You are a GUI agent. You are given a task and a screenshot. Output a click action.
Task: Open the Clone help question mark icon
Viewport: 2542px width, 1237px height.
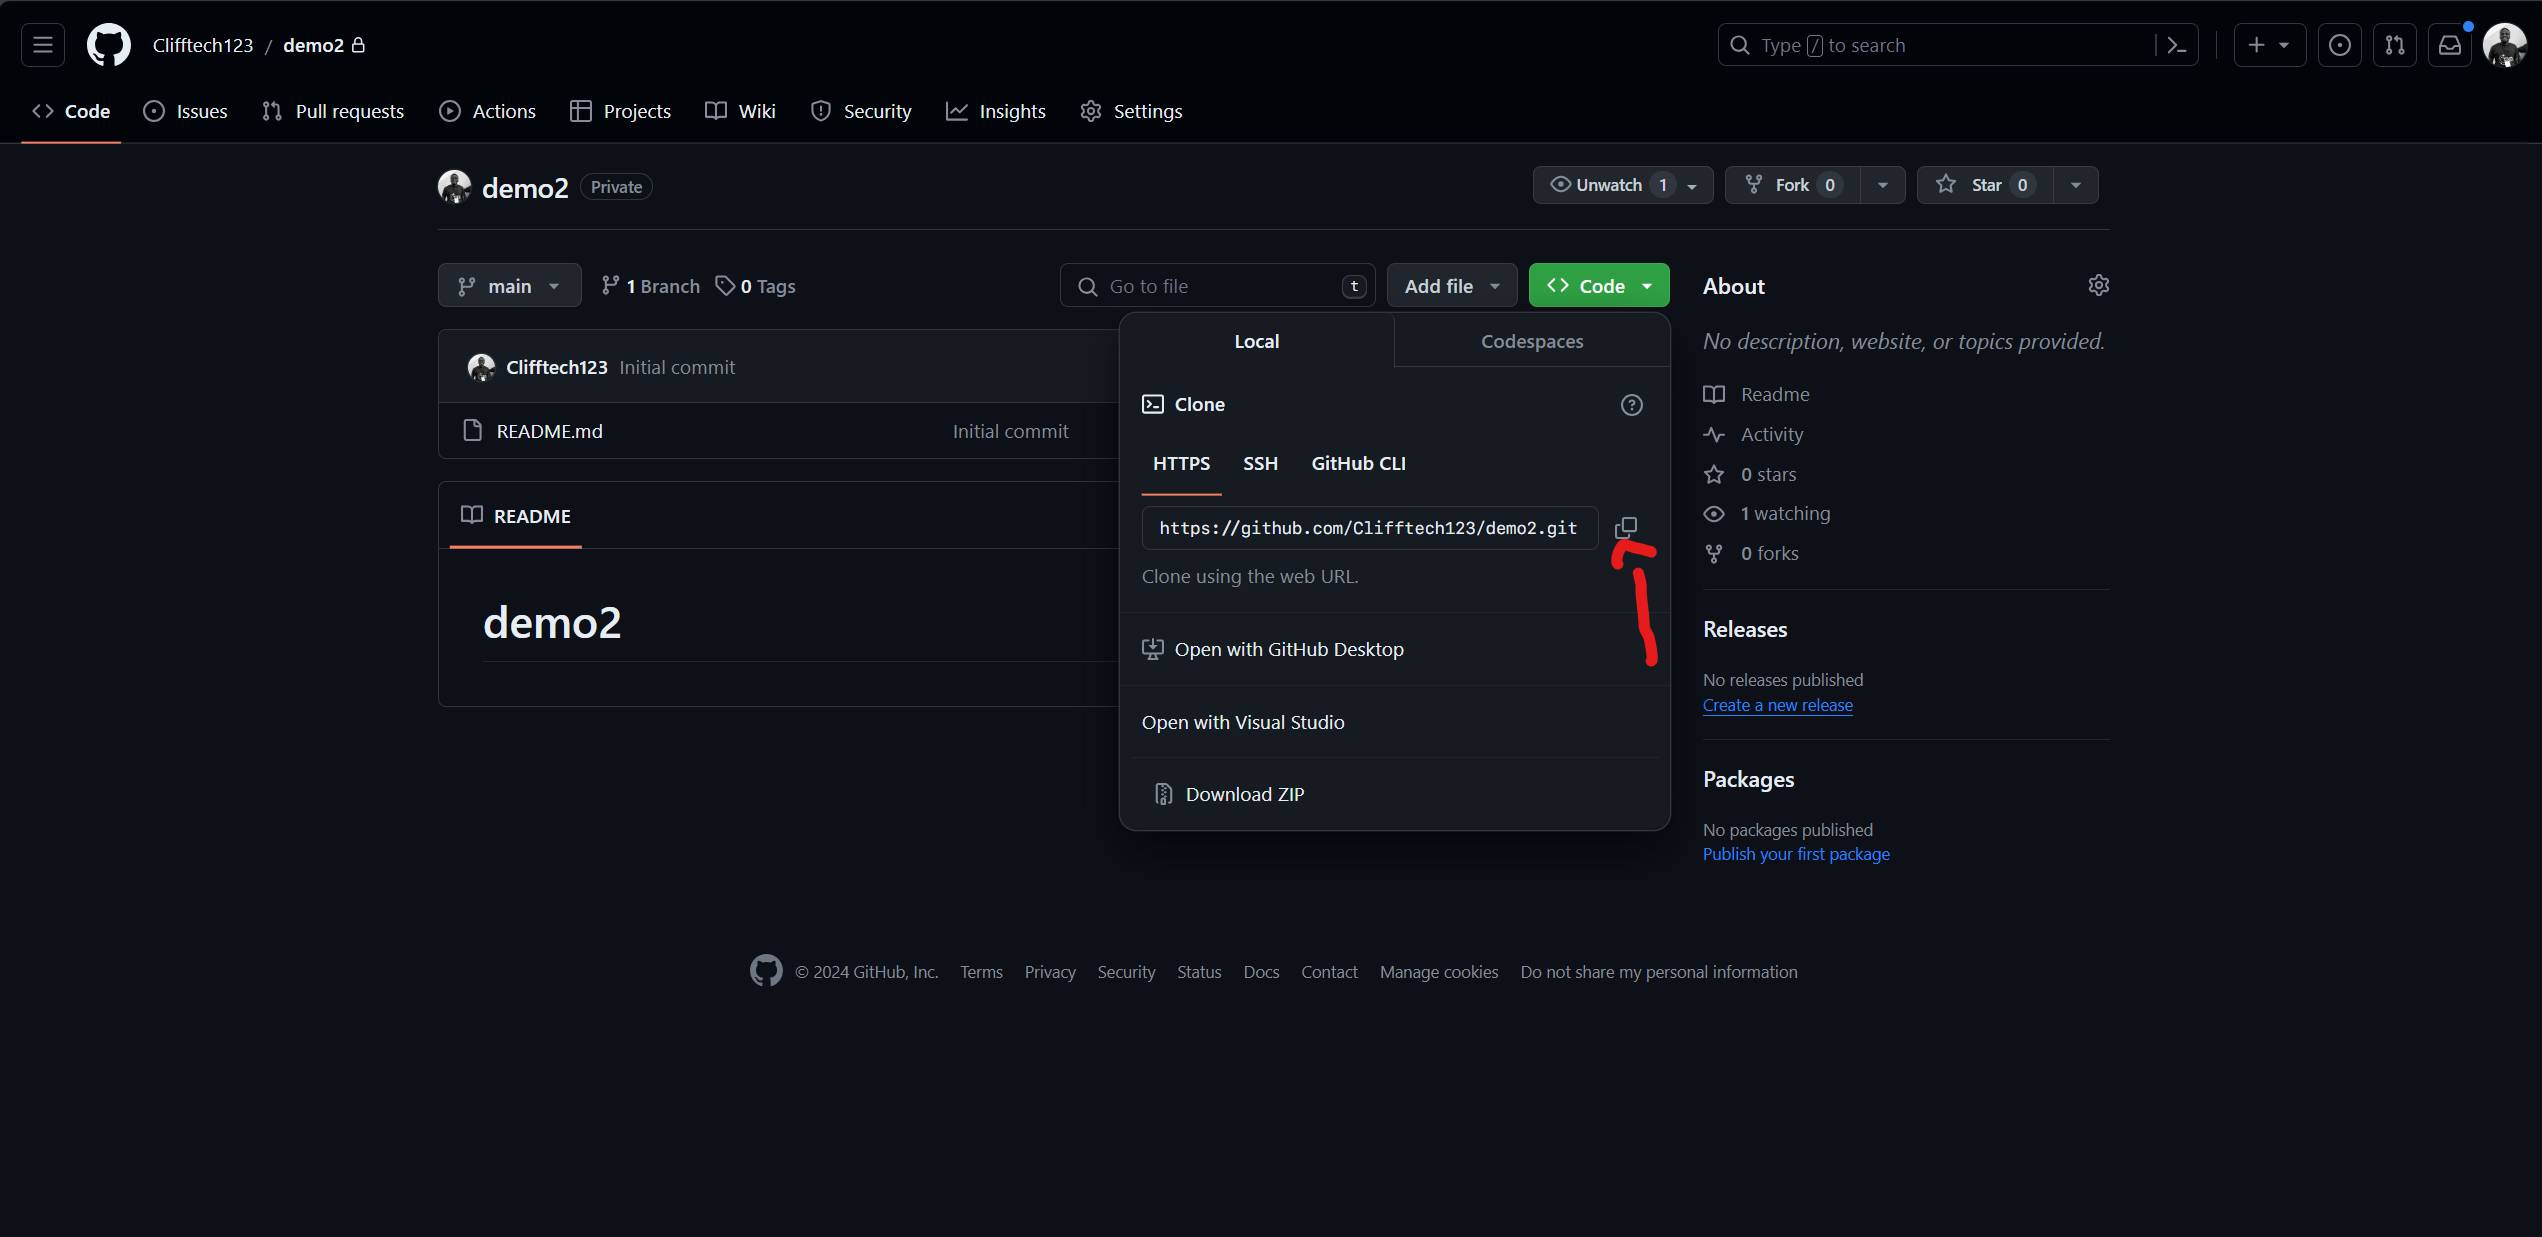pos(1631,405)
